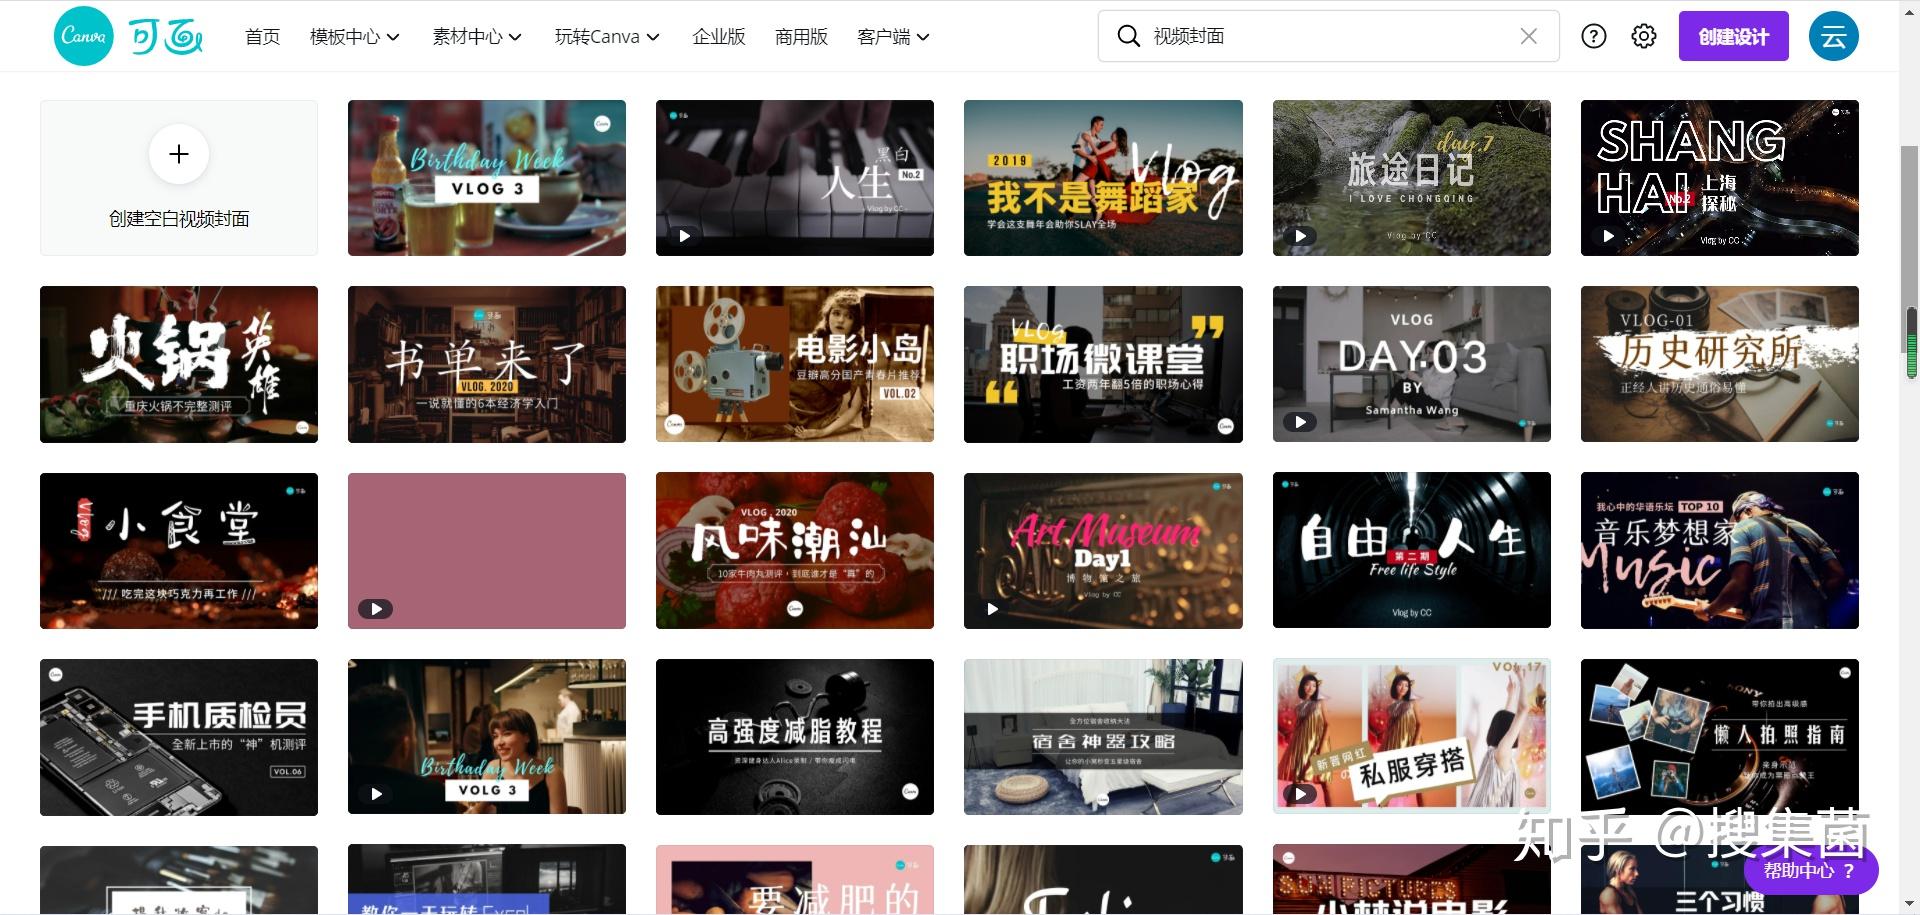
Task: Select the 职场微课堂 template thumbnail
Action: coord(1103,364)
